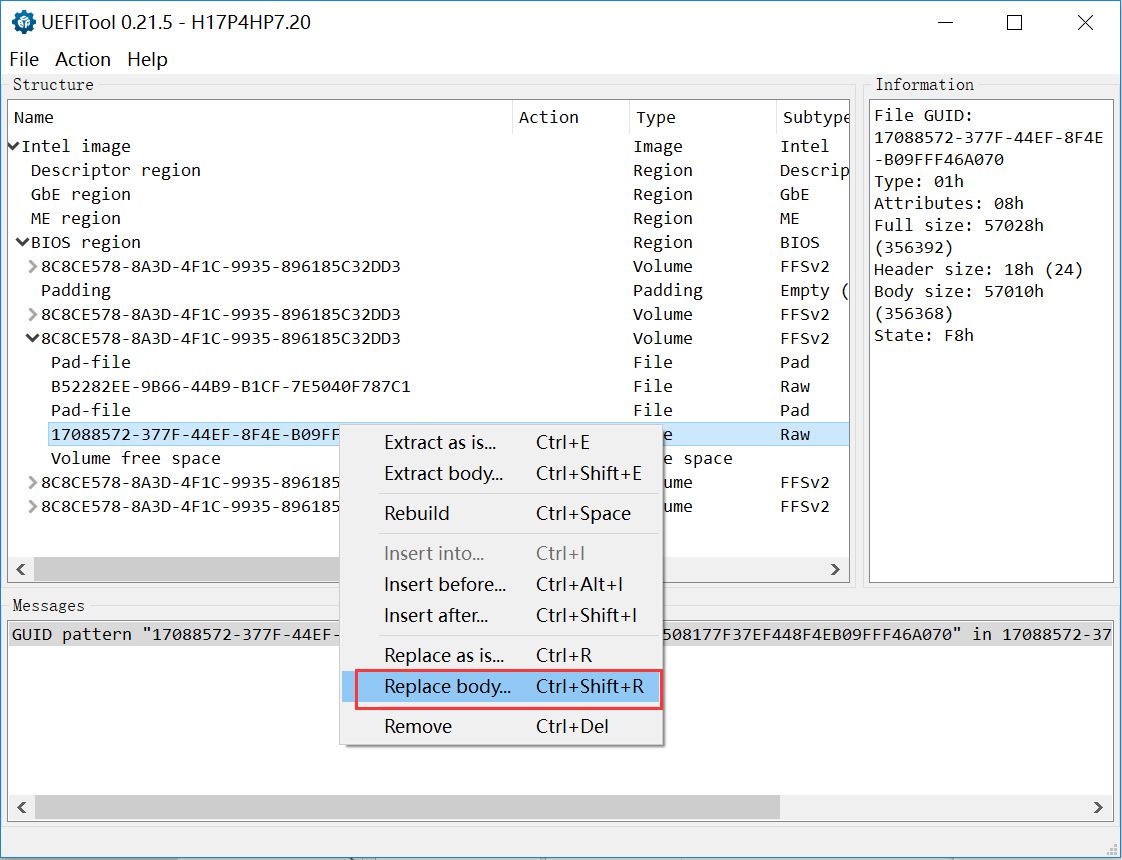
Task: Click the Structure pane right scroll arrow
Action: (x=835, y=570)
